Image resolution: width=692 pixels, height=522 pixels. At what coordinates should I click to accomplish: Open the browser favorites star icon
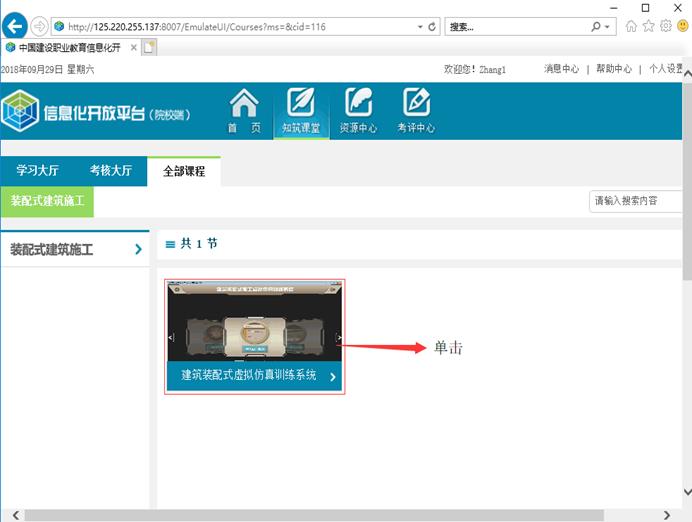coord(648,26)
